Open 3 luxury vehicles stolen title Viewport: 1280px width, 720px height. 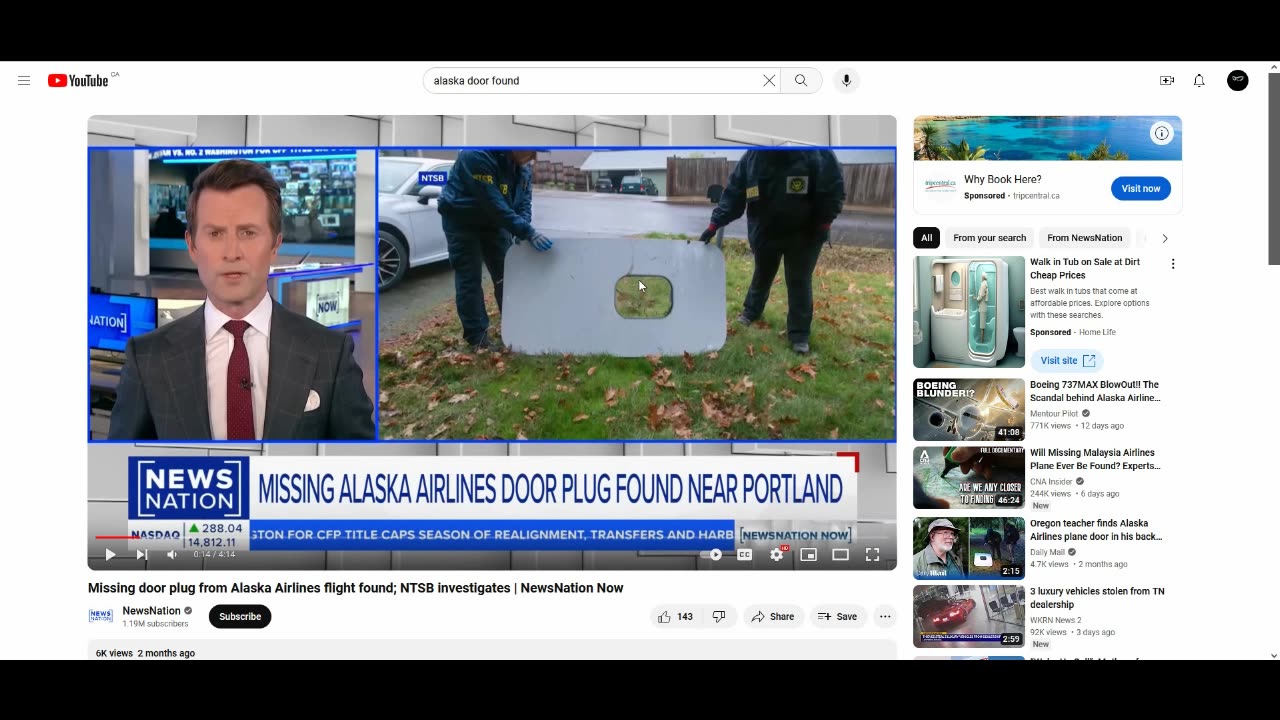tap(1097, 598)
